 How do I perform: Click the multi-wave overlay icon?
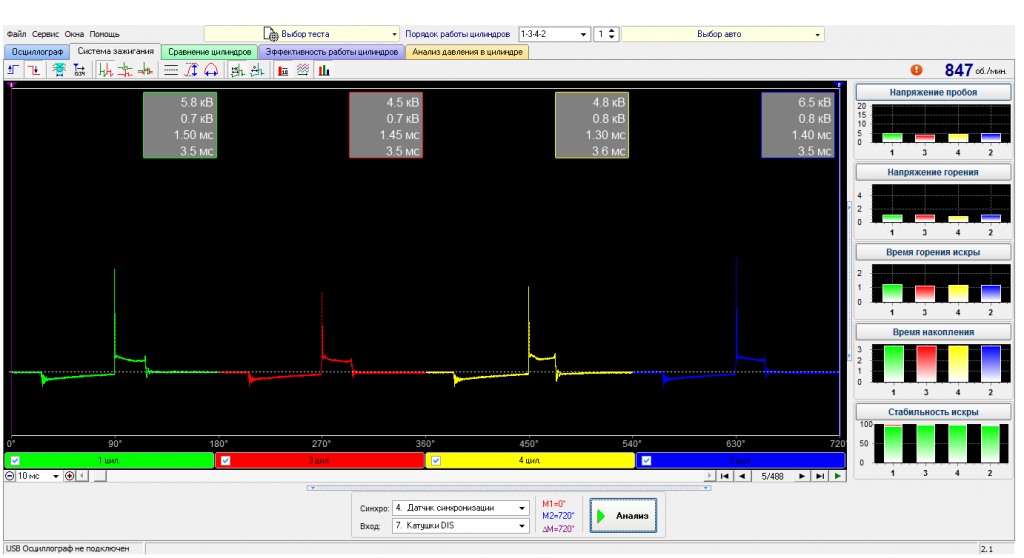303,70
